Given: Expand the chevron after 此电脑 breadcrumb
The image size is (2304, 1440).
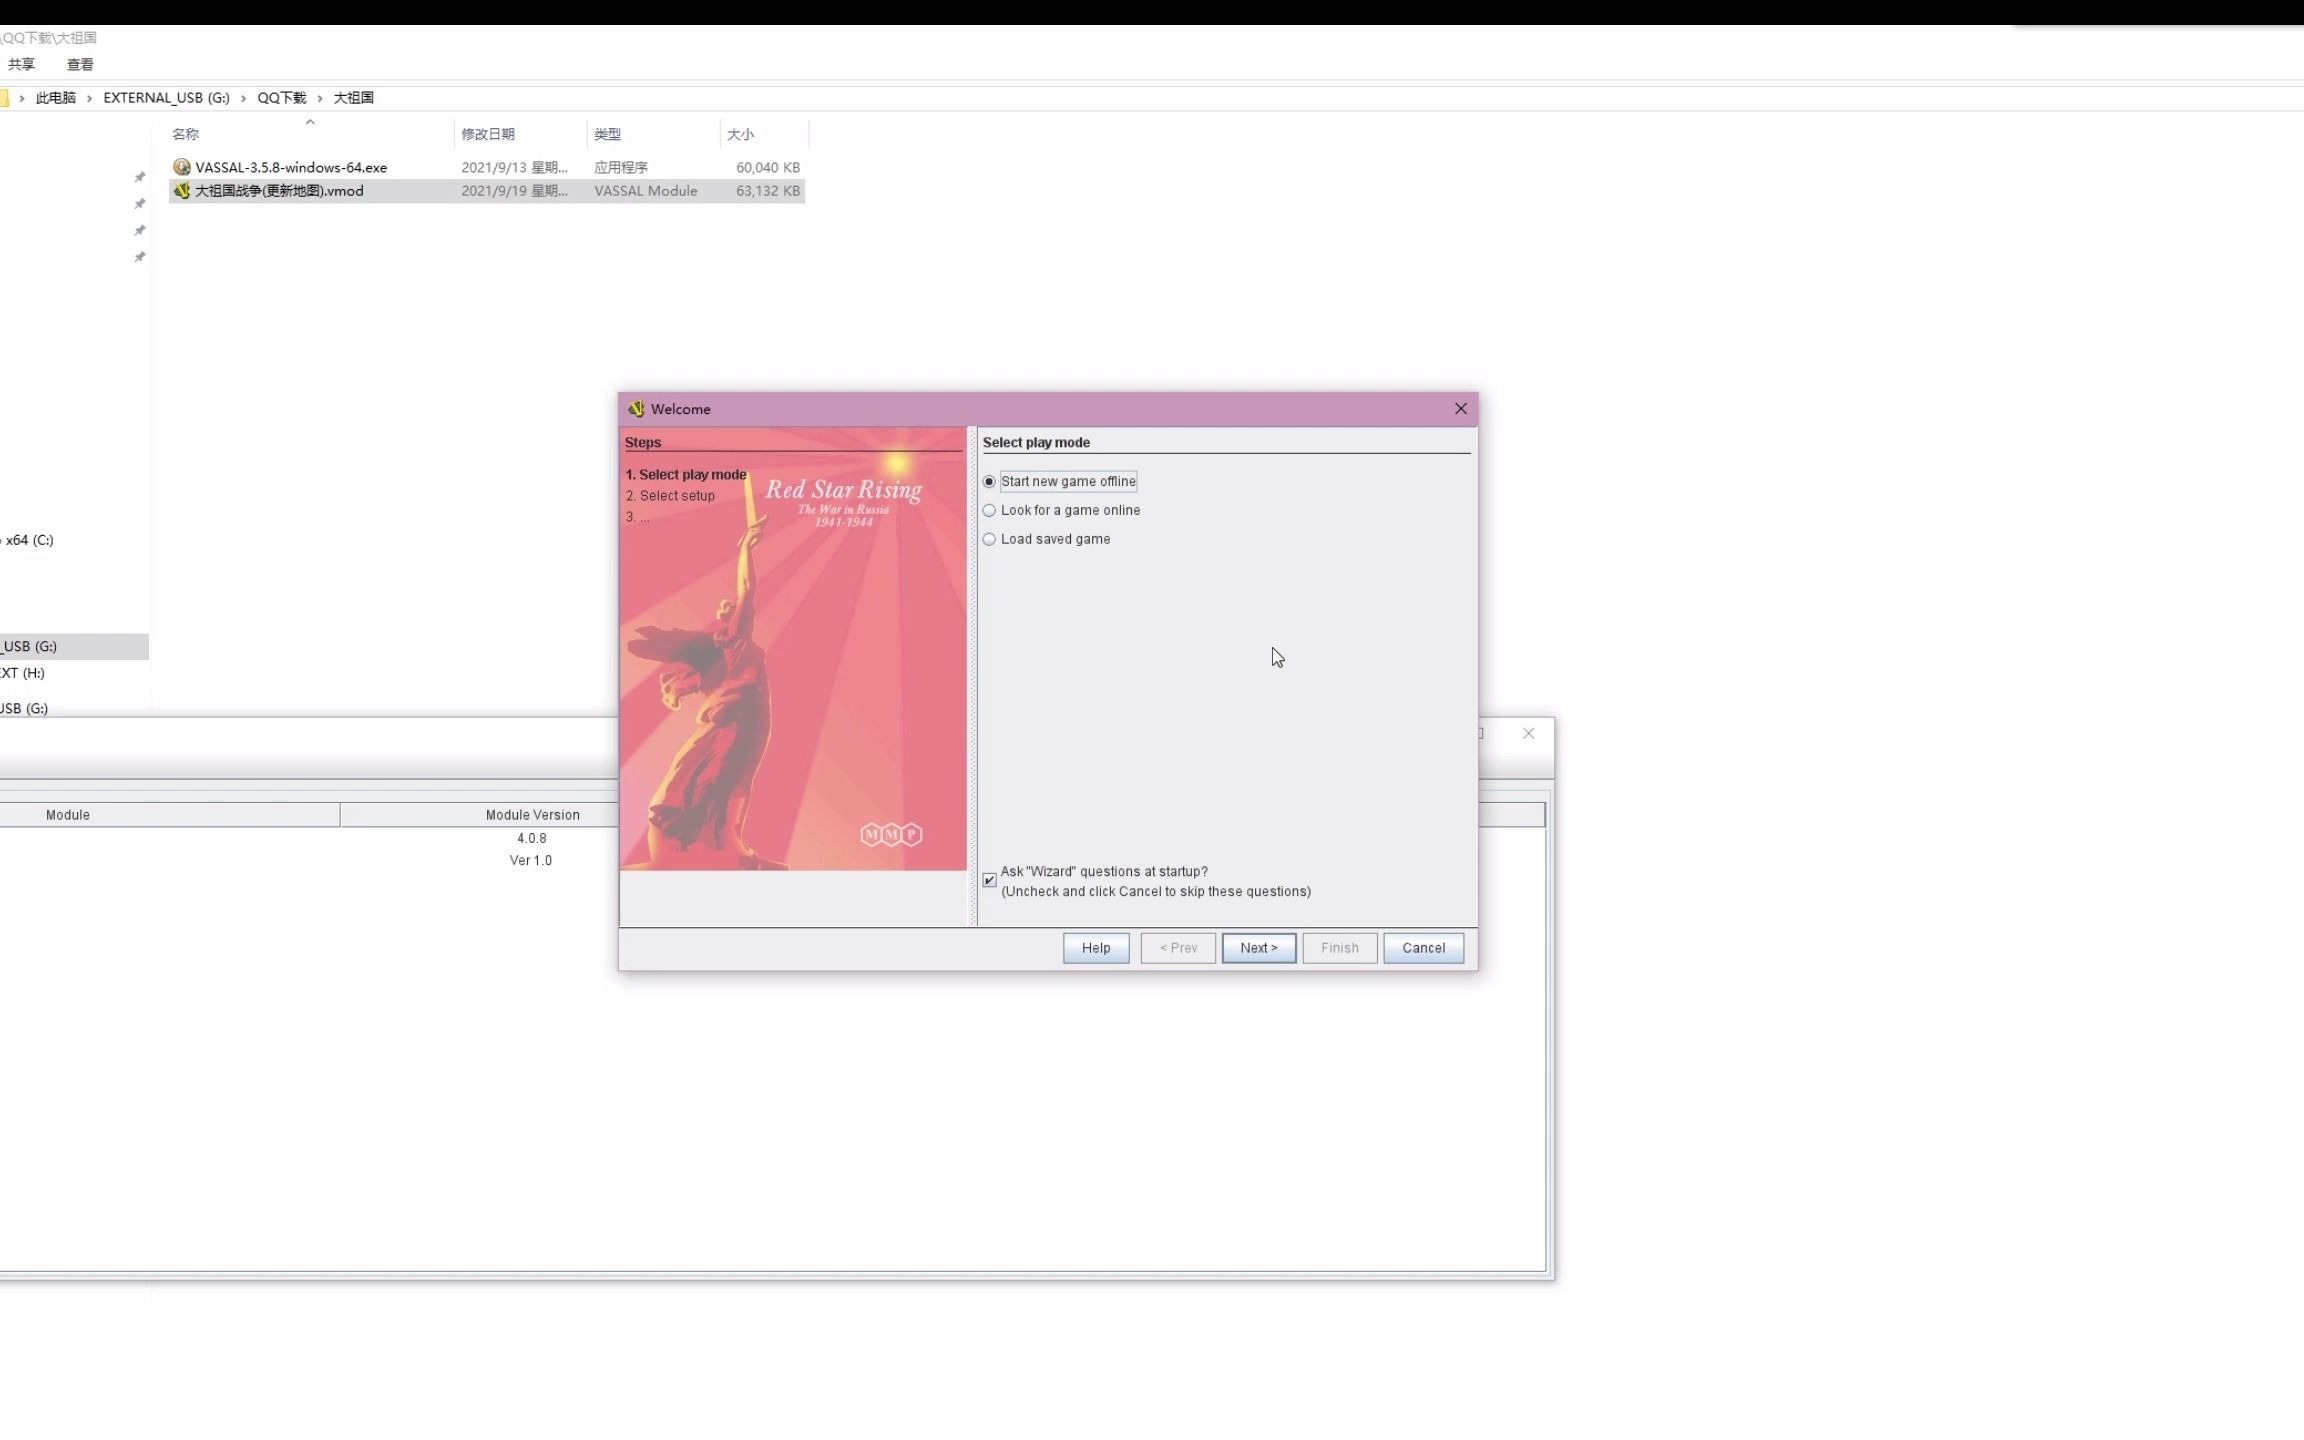Looking at the screenshot, I should tap(89, 98).
